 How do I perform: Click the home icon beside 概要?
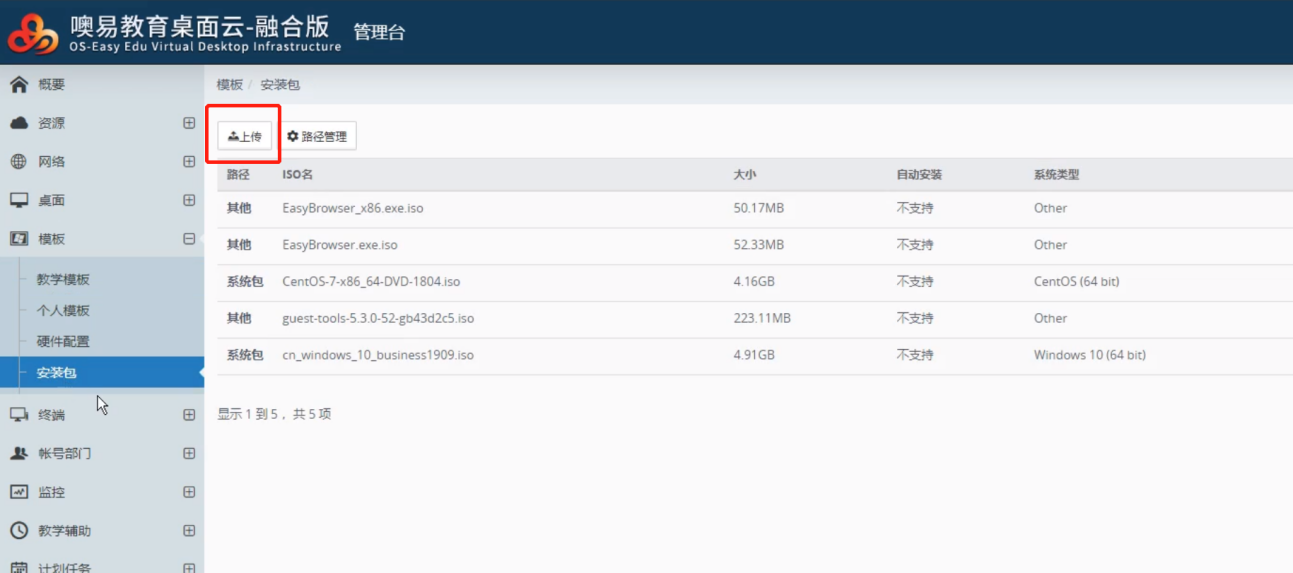[19, 85]
